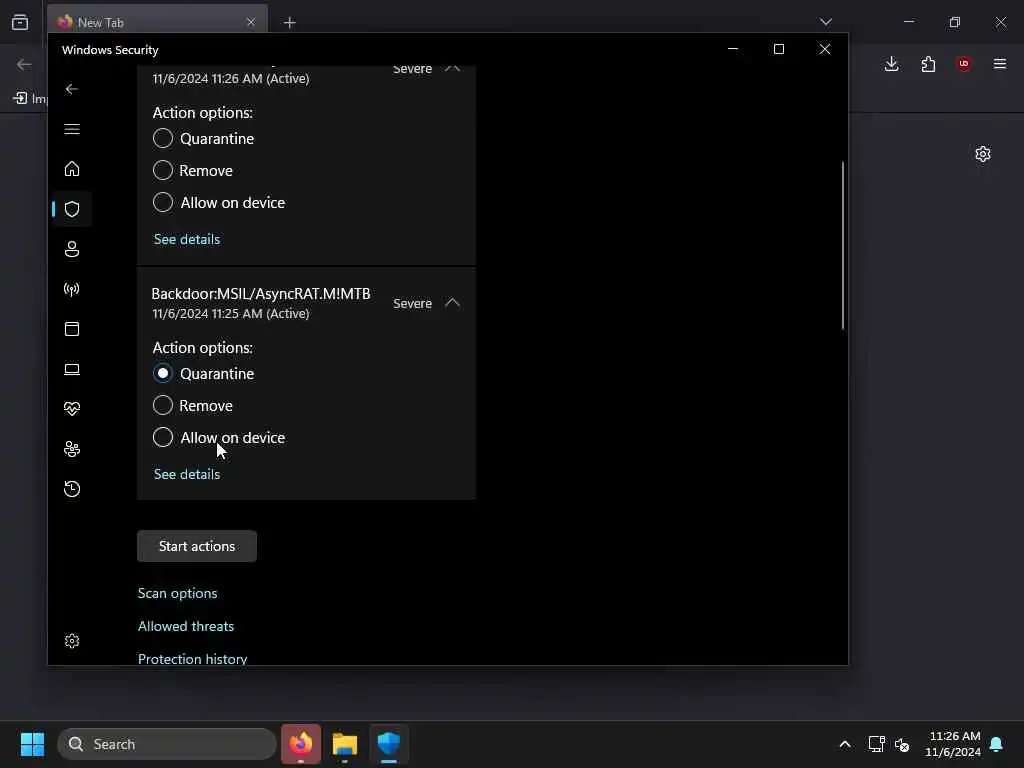Go back in Windows Security
Image resolution: width=1024 pixels, height=768 pixels.
click(72, 89)
